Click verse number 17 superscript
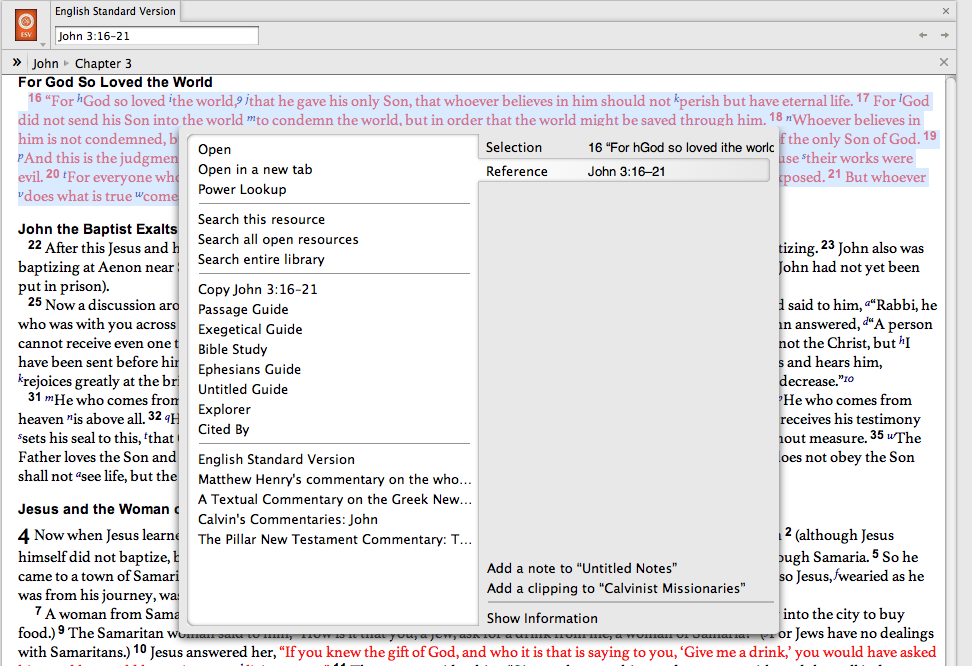The image size is (972, 666). [863, 98]
